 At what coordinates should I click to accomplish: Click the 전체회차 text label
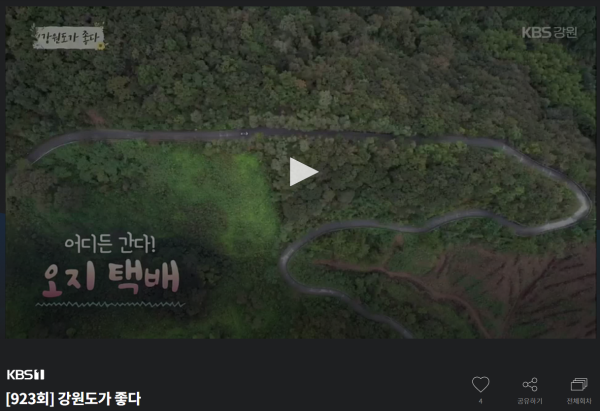pyautogui.click(x=579, y=401)
